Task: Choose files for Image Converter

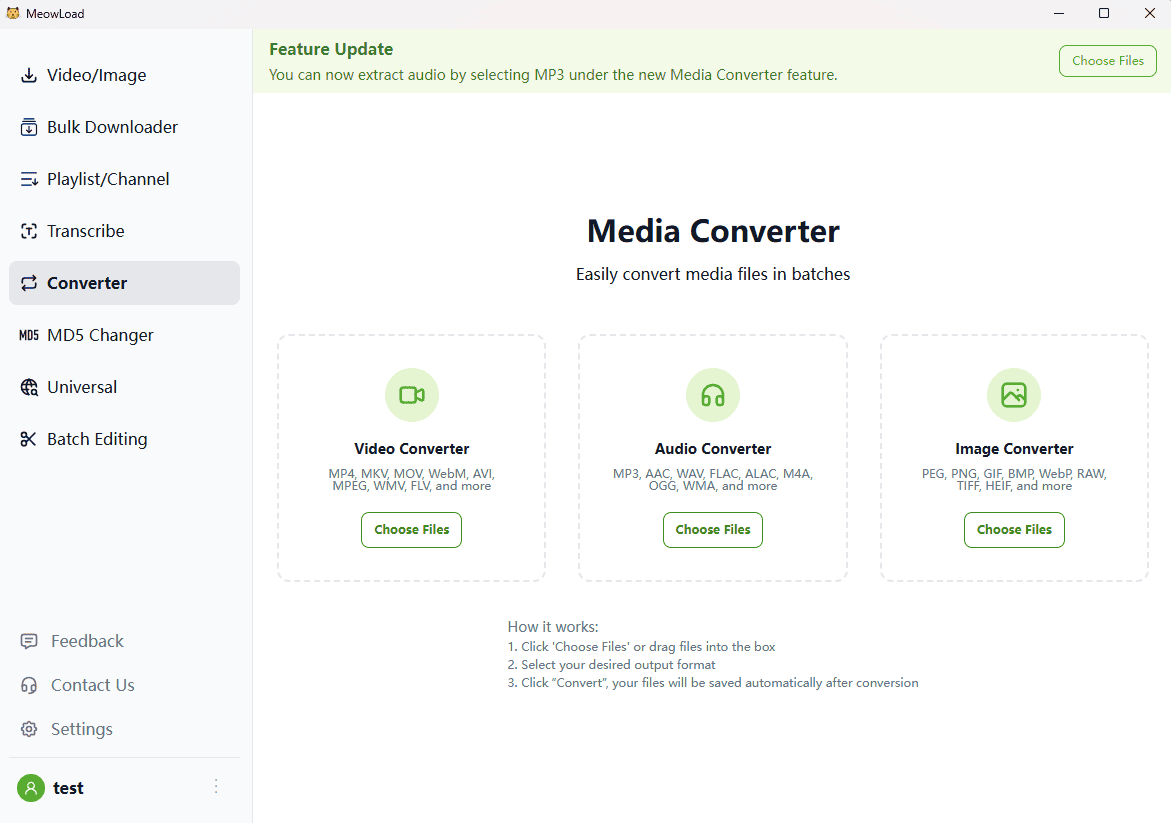Action: 1013,530
